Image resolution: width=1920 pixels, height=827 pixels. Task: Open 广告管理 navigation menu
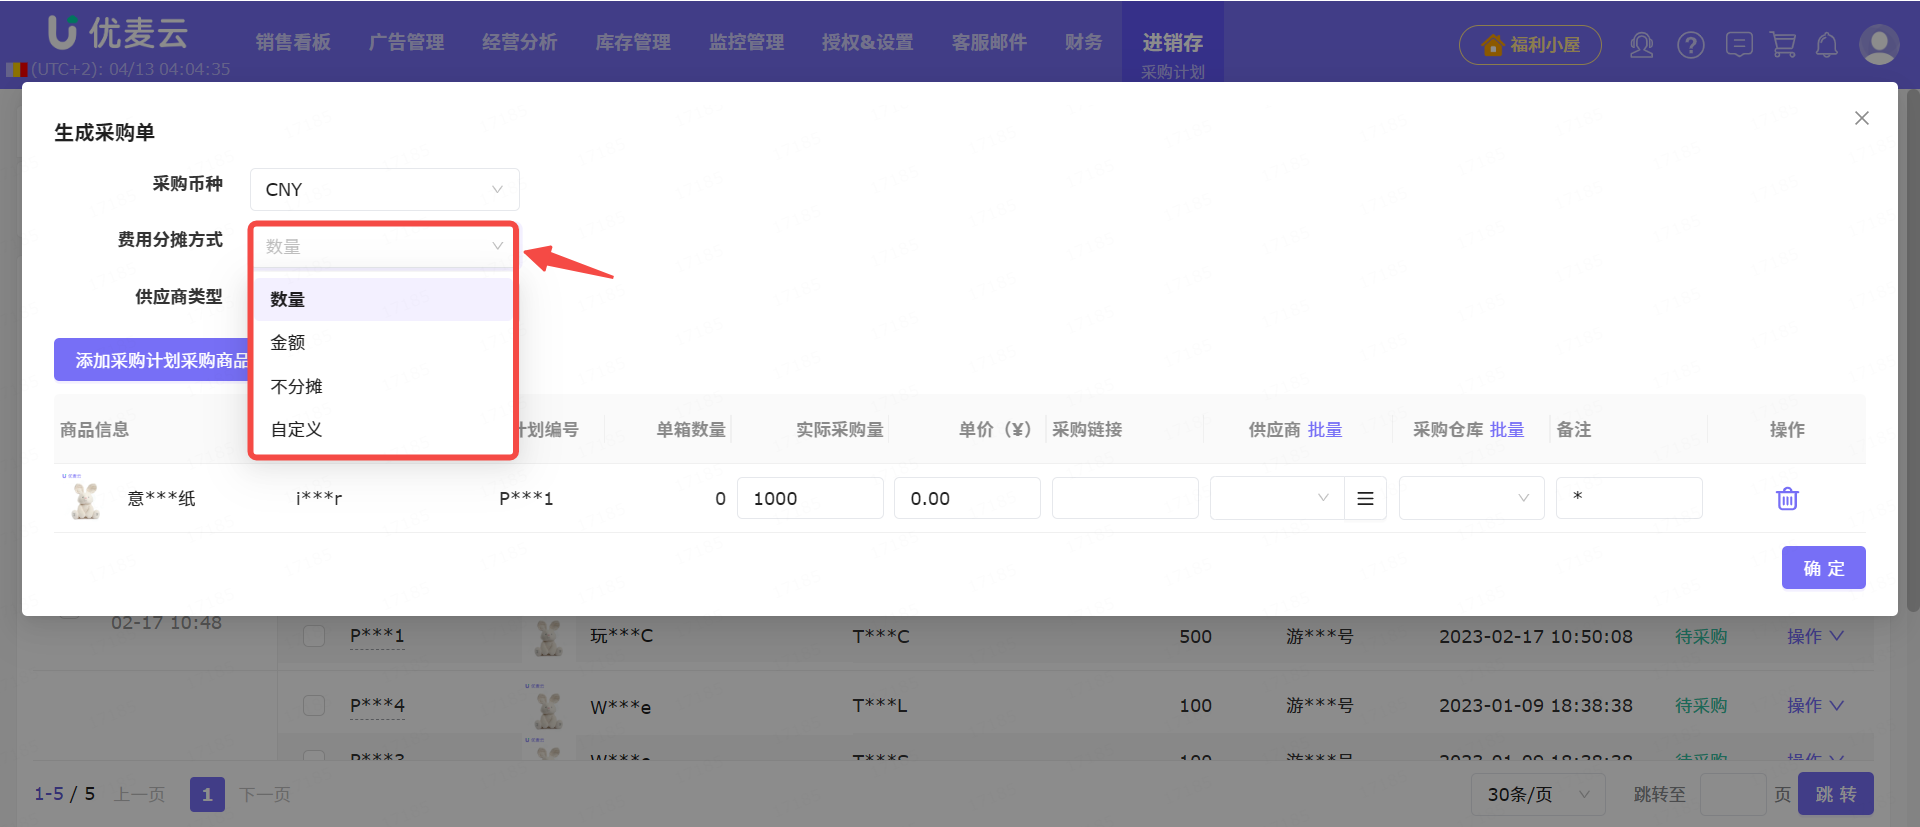pos(406,42)
